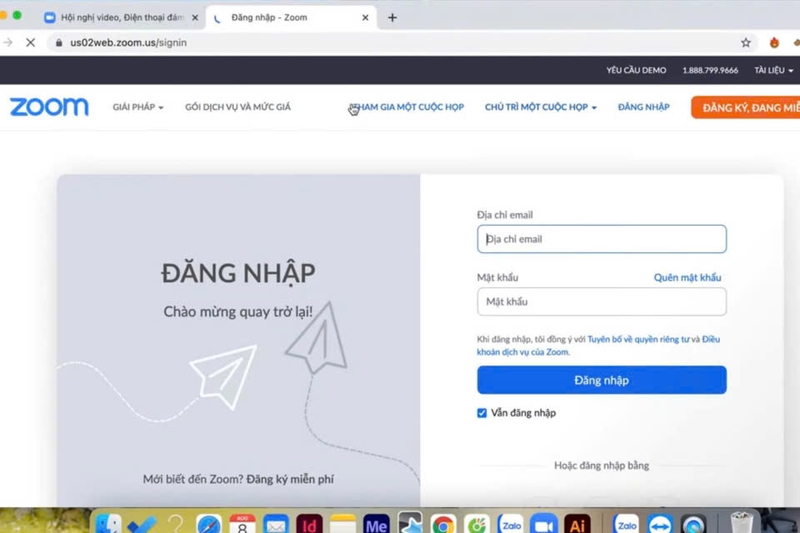Click the lock icon in address bar
800x533 pixels.
pyautogui.click(x=59, y=43)
